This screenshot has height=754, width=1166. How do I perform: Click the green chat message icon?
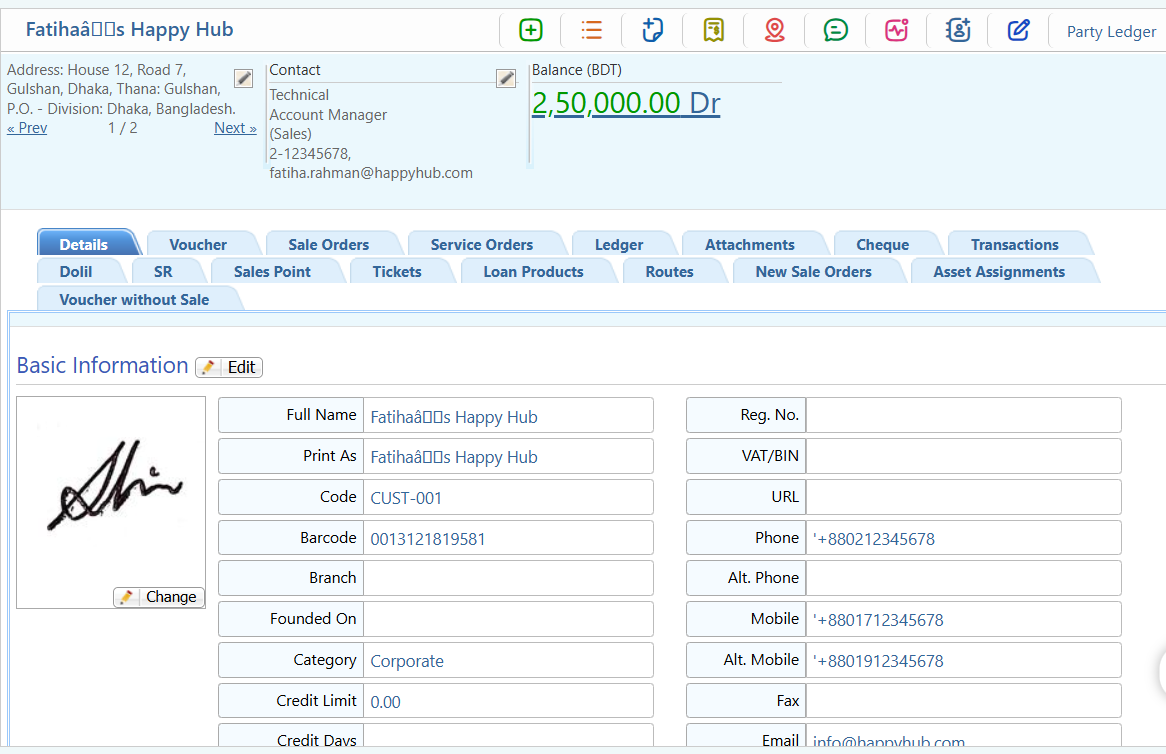click(x=835, y=30)
